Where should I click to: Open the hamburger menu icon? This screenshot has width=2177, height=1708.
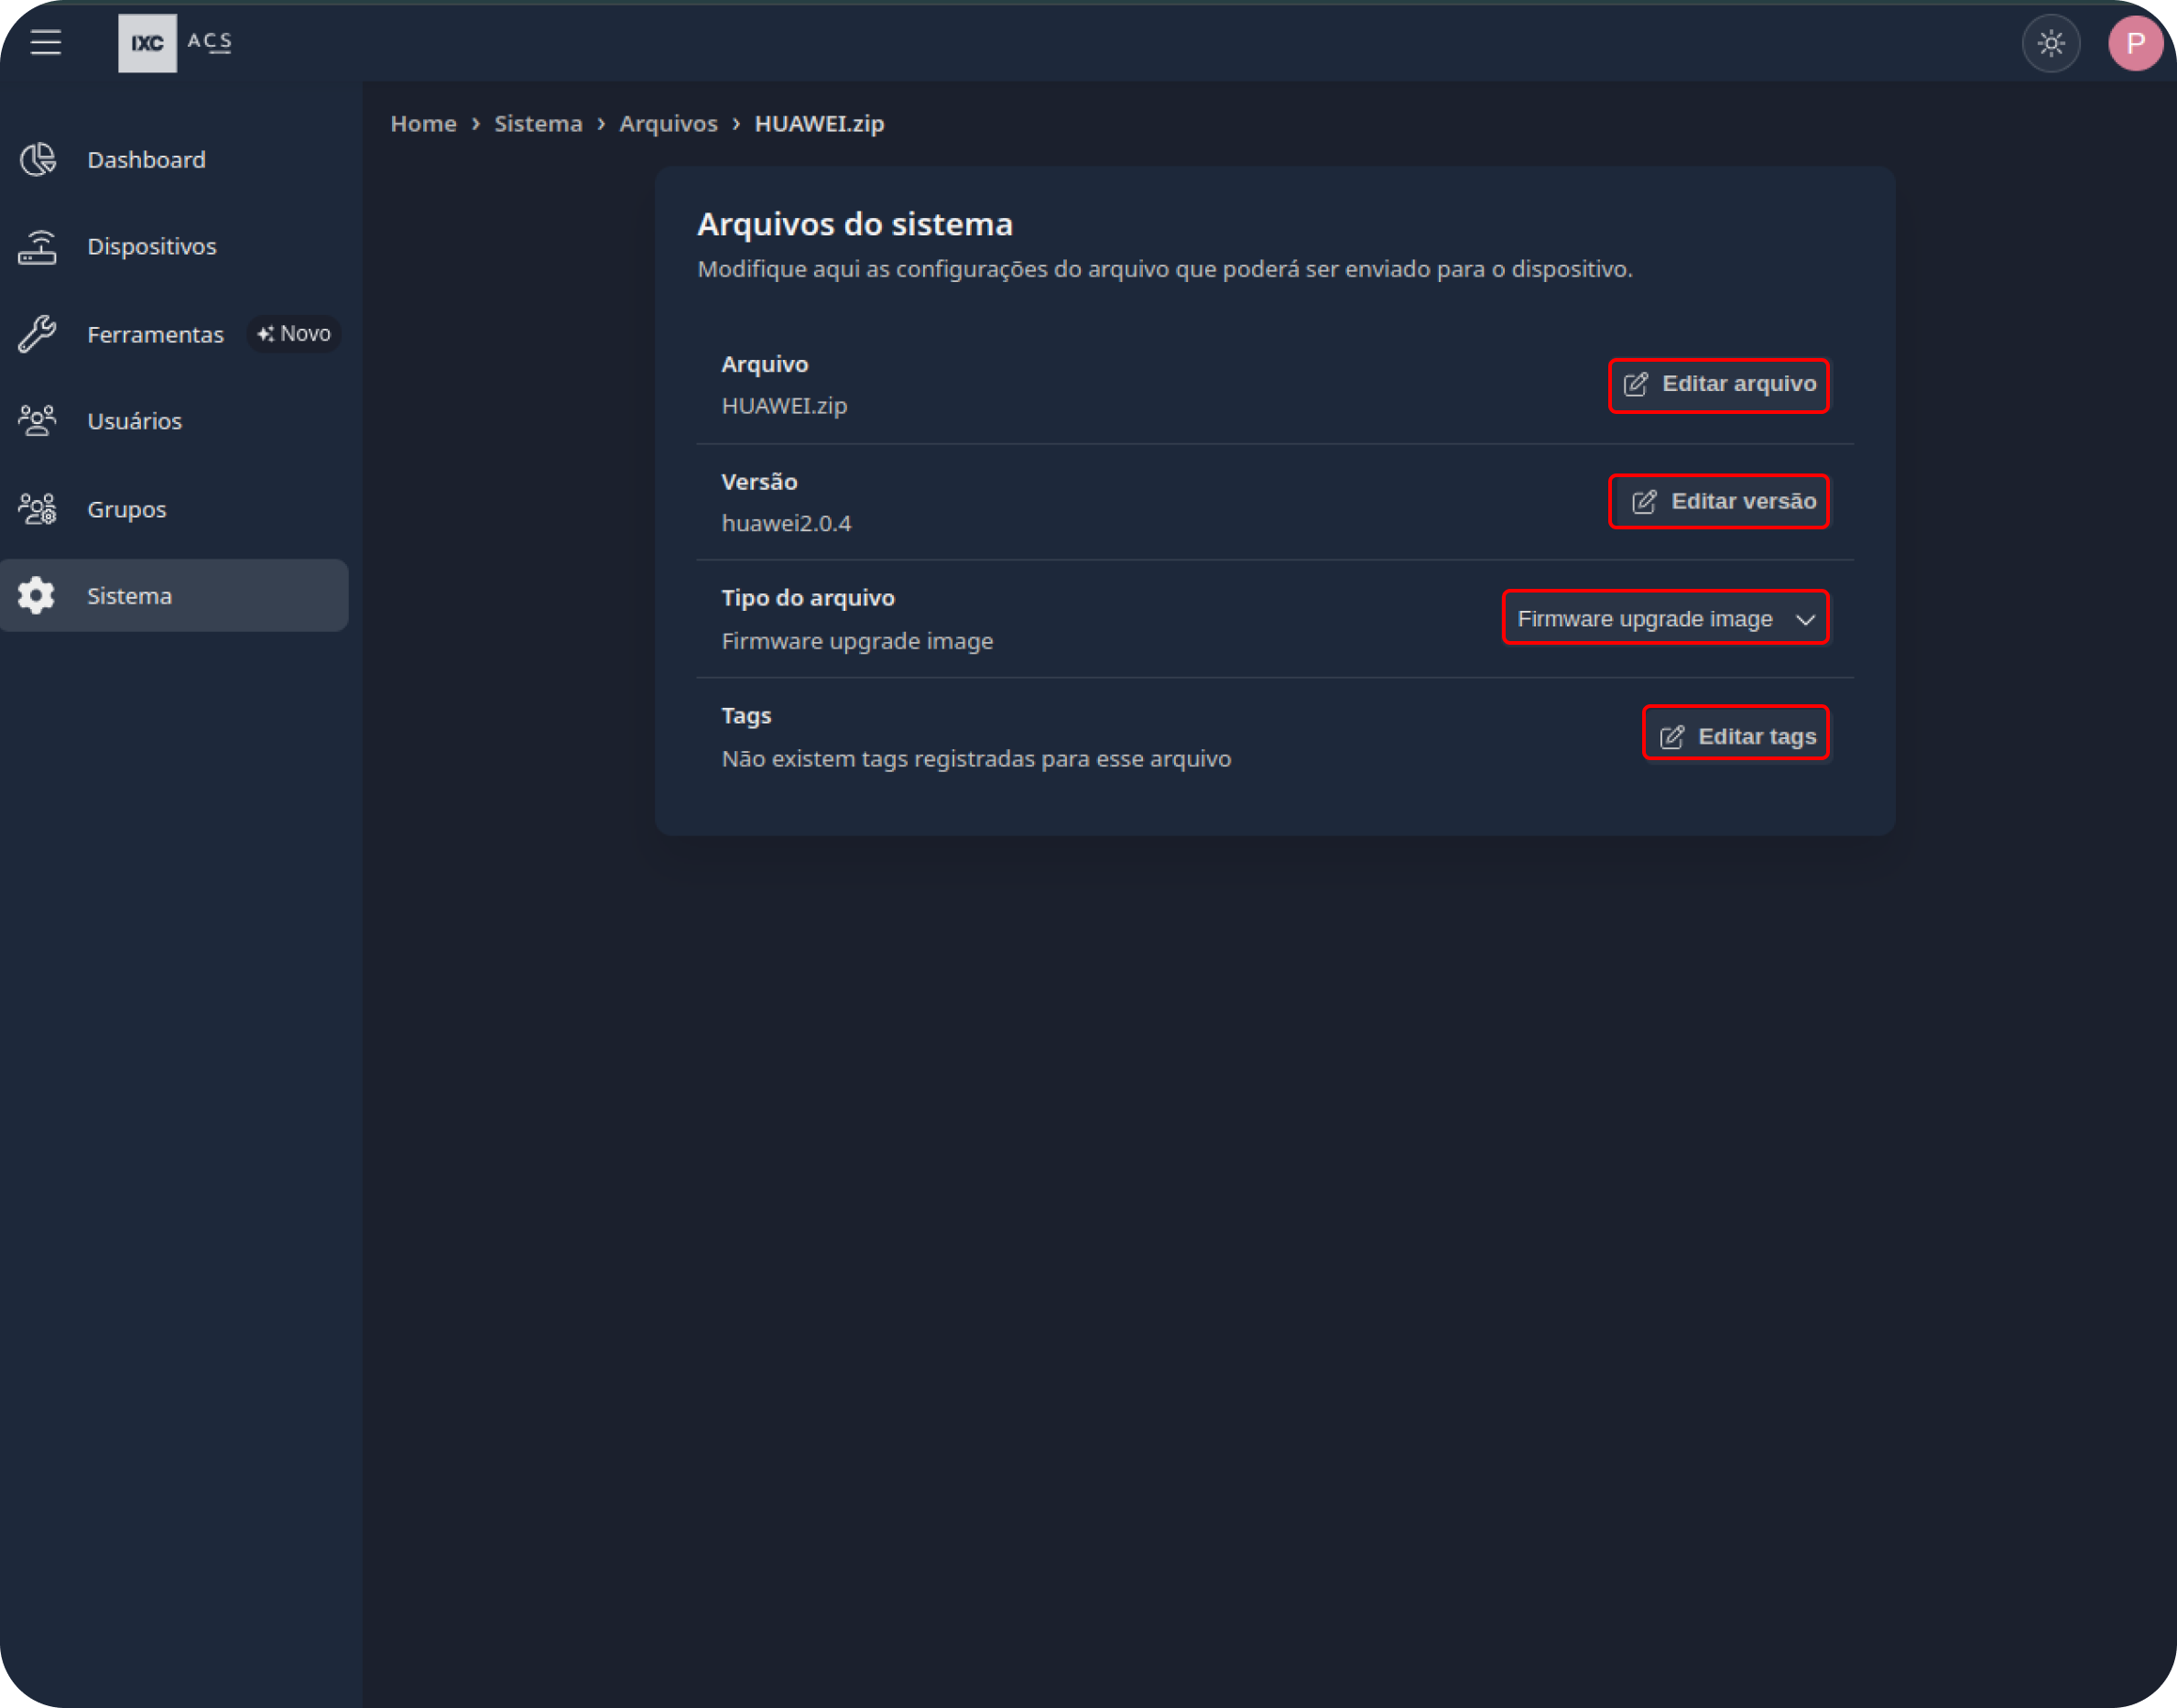click(x=46, y=42)
